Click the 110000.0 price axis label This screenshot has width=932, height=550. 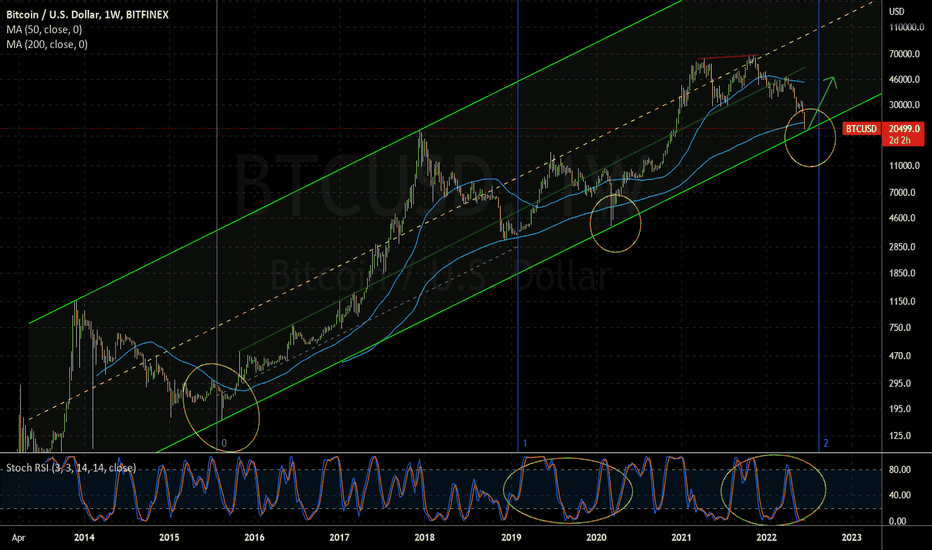[906, 27]
